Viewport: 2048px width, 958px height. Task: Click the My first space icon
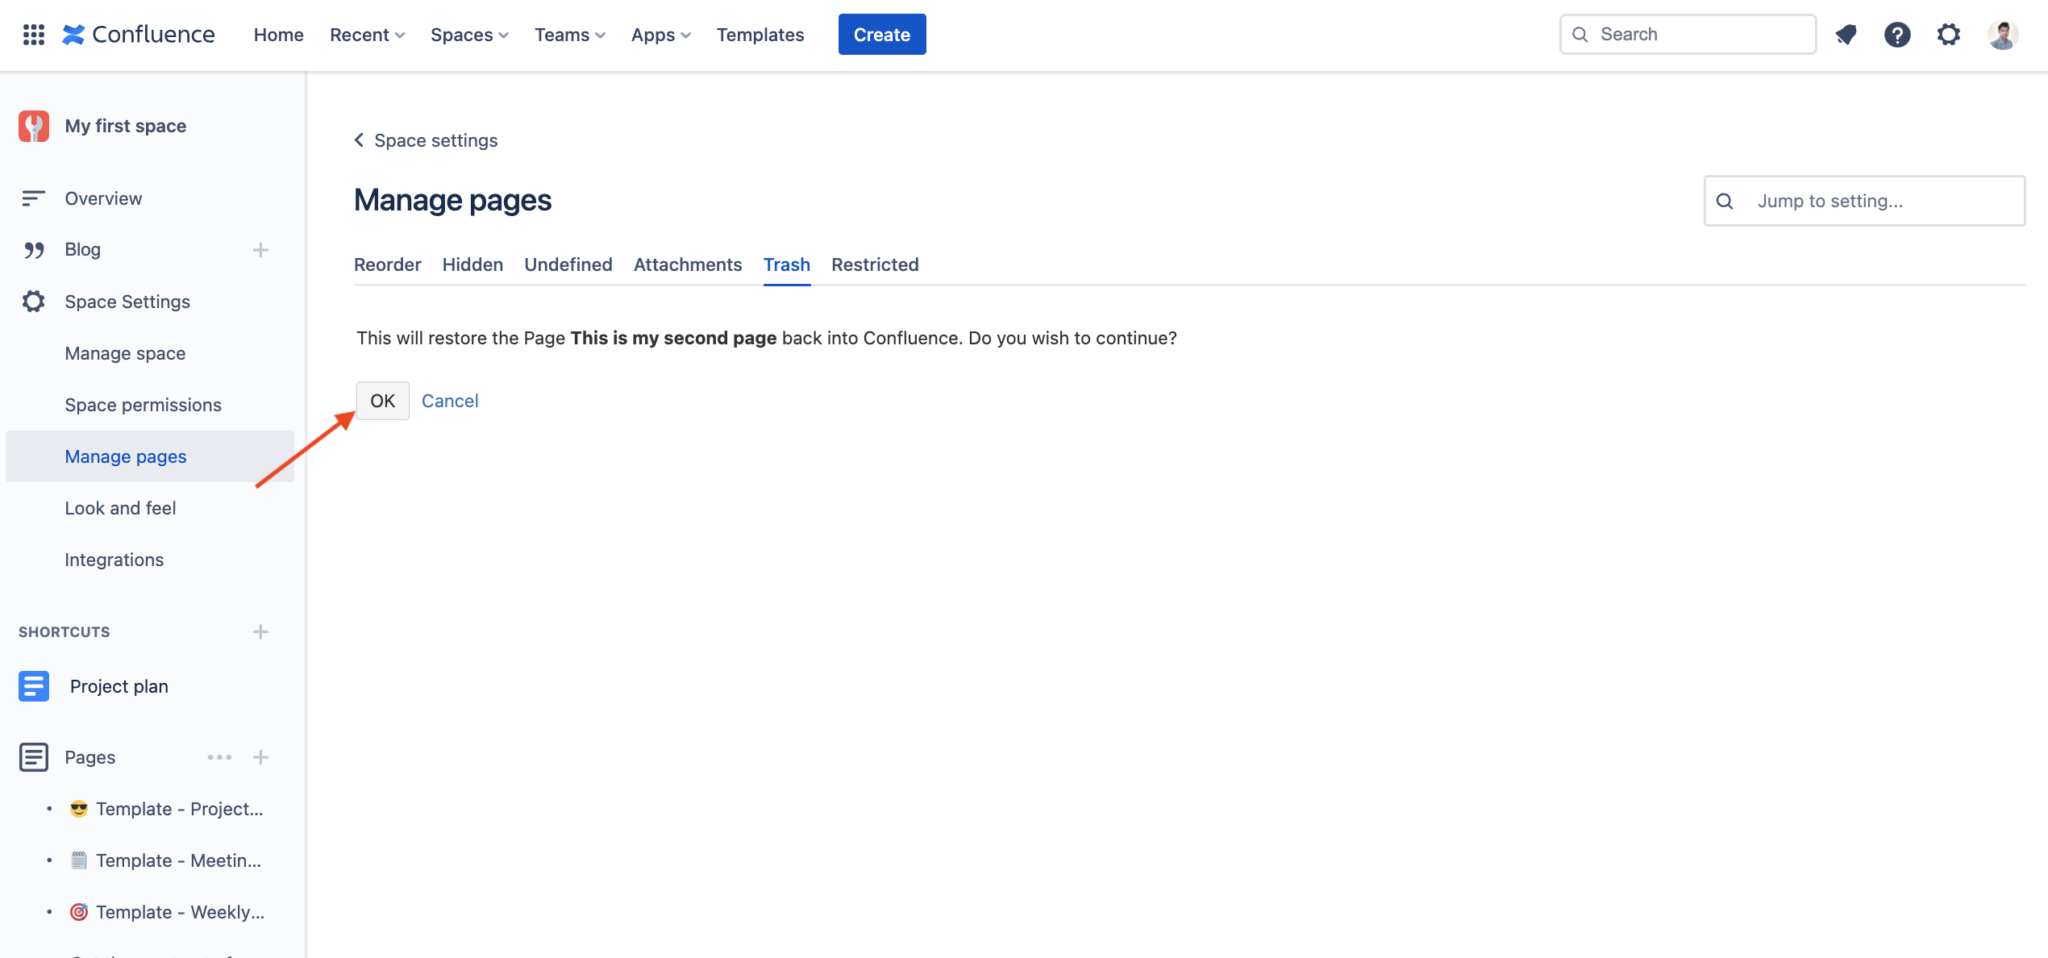pyautogui.click(x=33, y=125)
